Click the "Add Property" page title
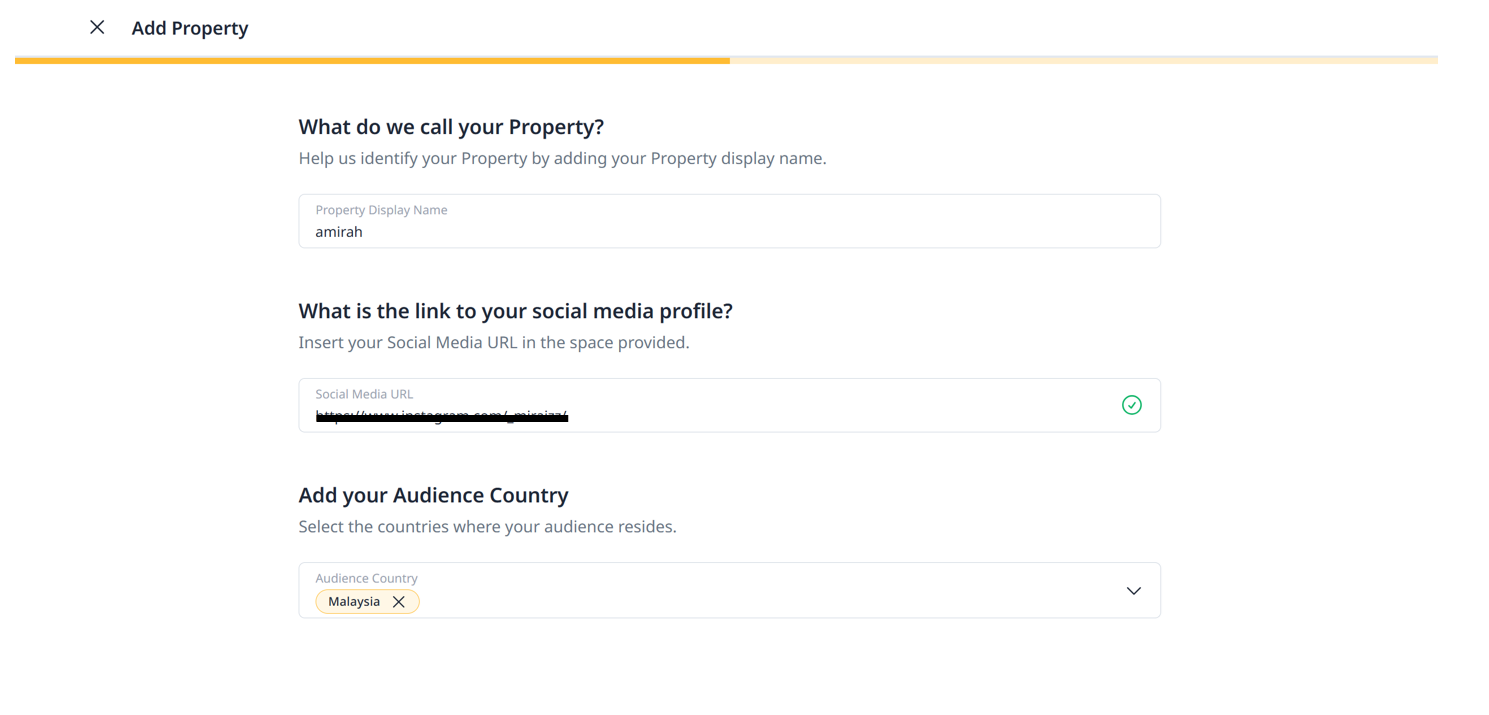This screenshot has height=715, width=1489. pos(190,28)
